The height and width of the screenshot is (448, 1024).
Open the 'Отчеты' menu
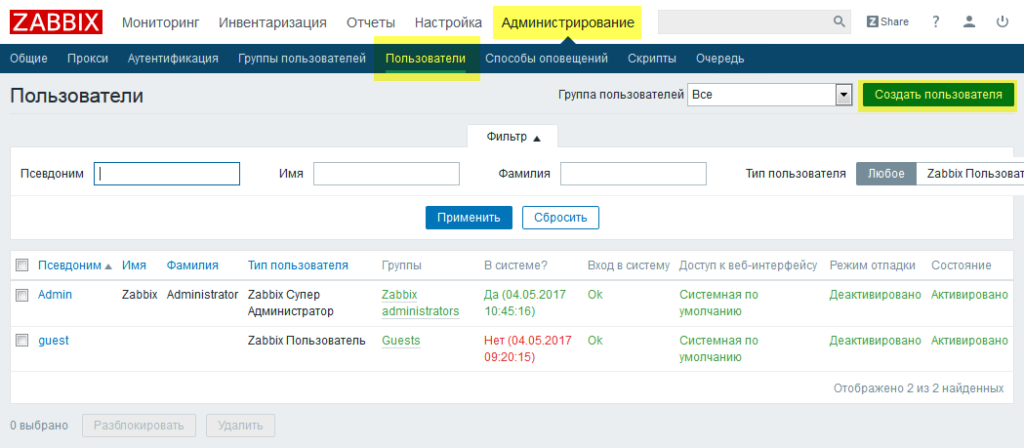[x=371, y=23]
